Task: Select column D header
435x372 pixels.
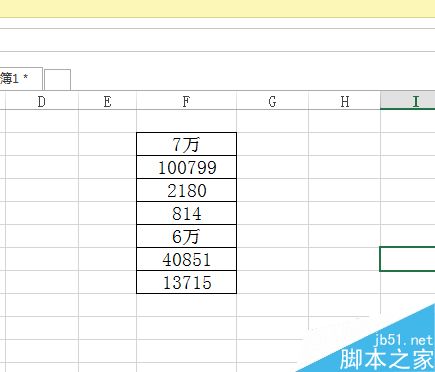Action: (x=42, y=101)
